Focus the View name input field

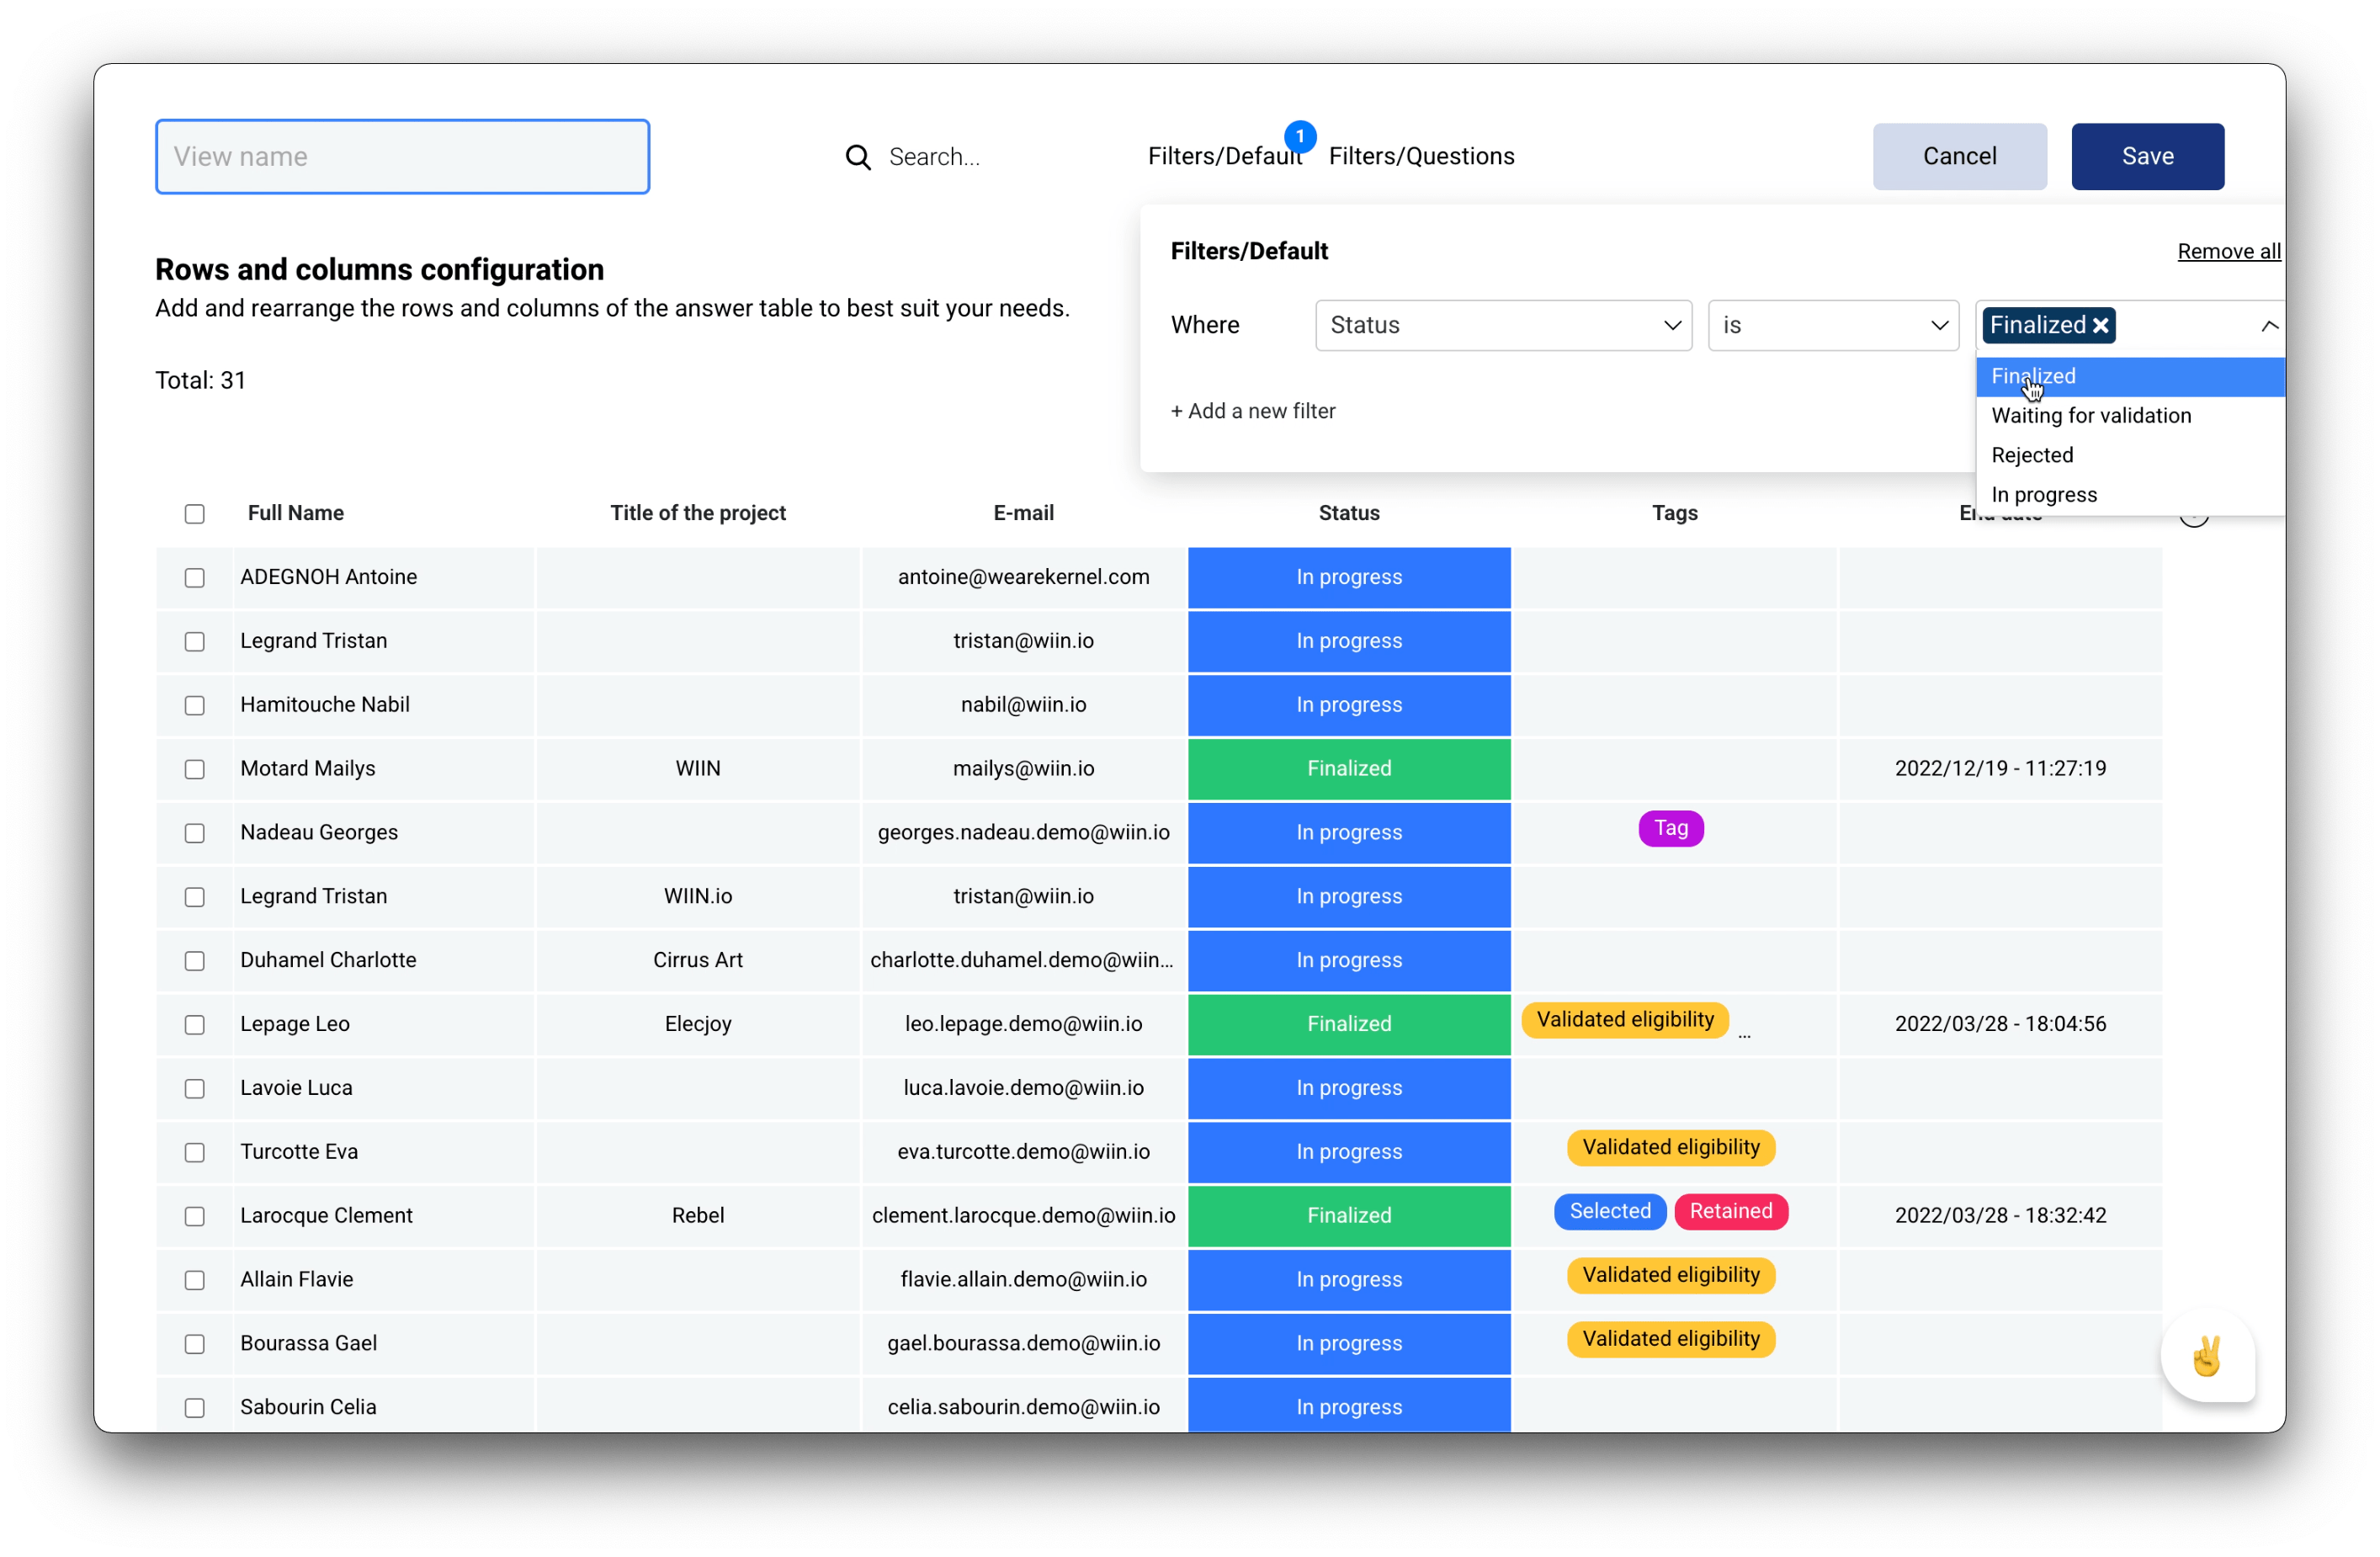402,157
